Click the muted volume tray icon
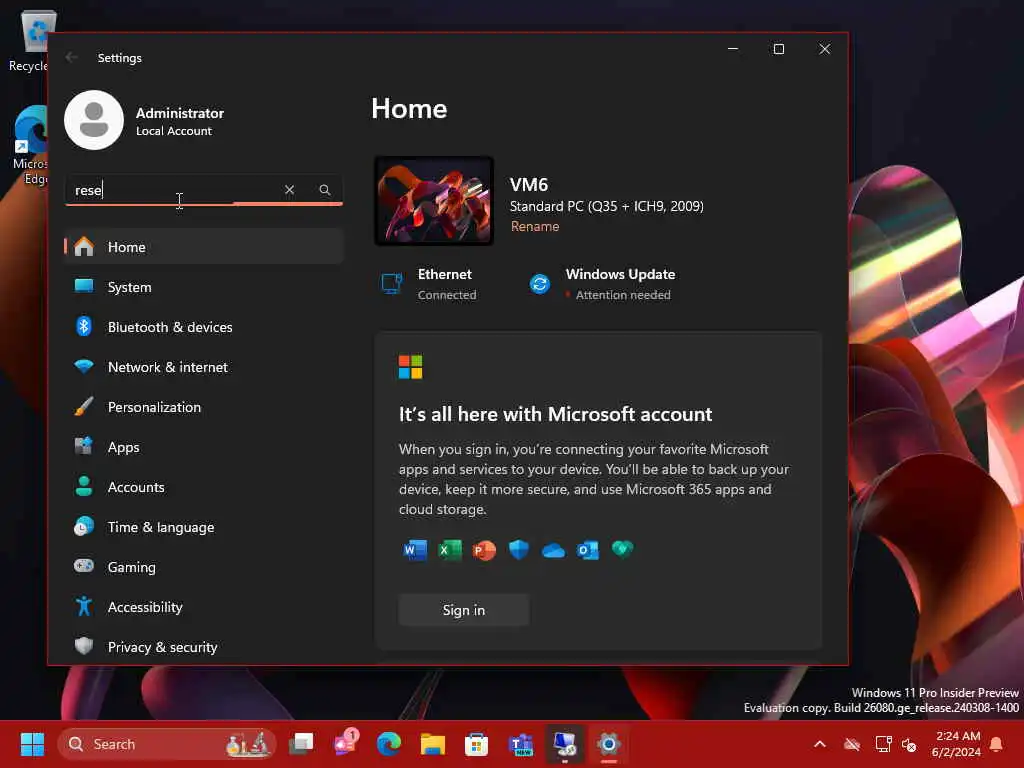 (x=909, y=744)
